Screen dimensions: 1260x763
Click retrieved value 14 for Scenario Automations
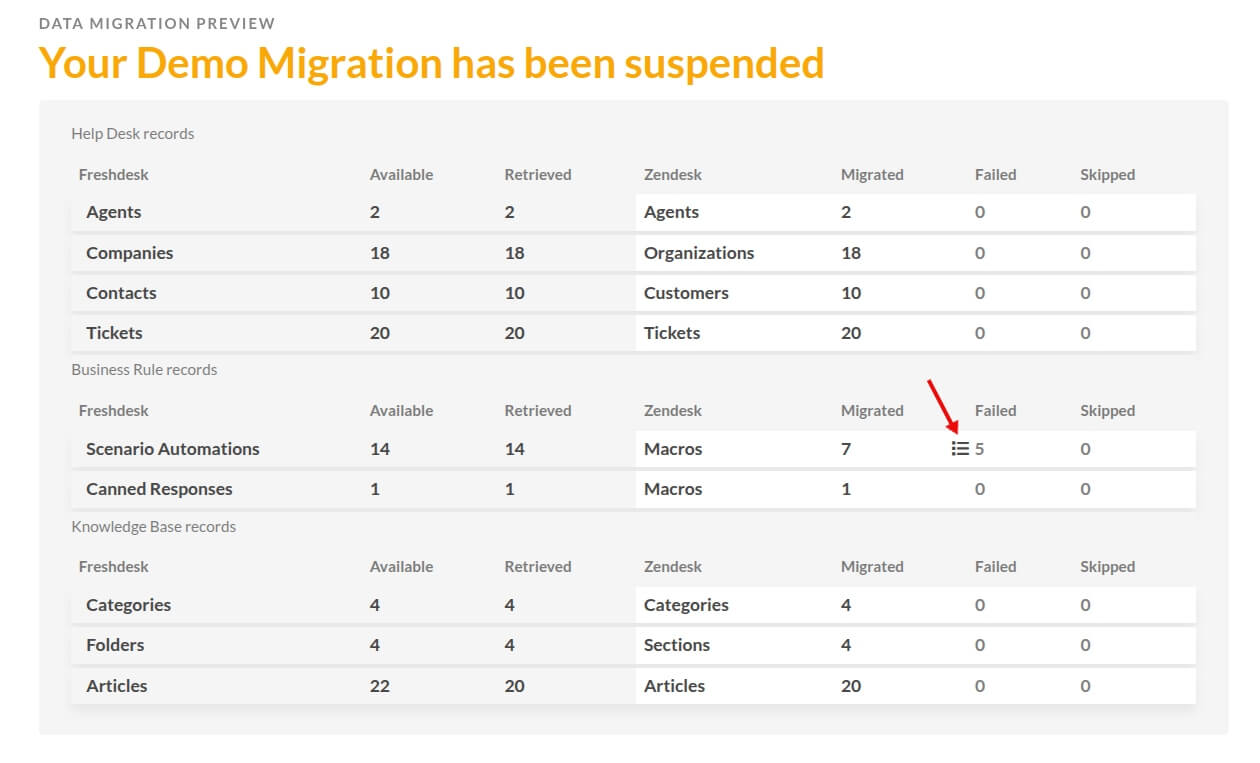[514, 449]
